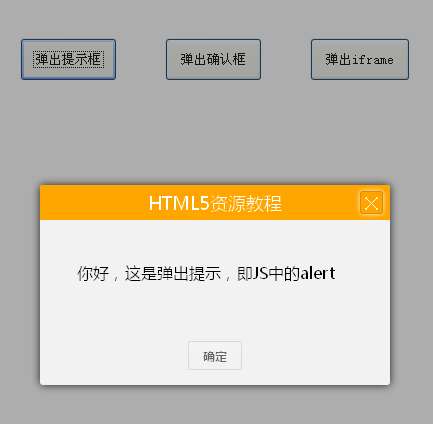This screenshot has height=424, width=433.
Task: Confirm the alert with 确定 button
Action: tap(215, 356)
